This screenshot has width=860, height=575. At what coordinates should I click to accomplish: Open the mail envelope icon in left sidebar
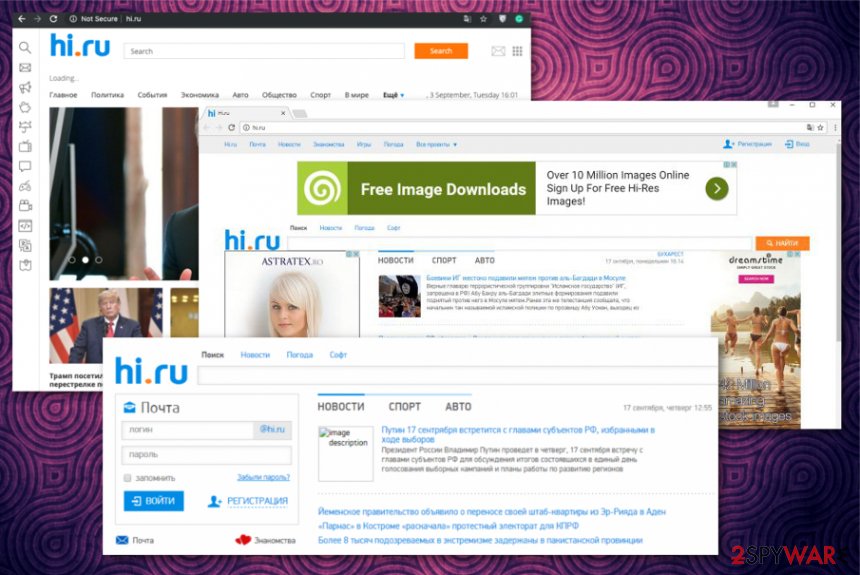click(x=25, y=67)
